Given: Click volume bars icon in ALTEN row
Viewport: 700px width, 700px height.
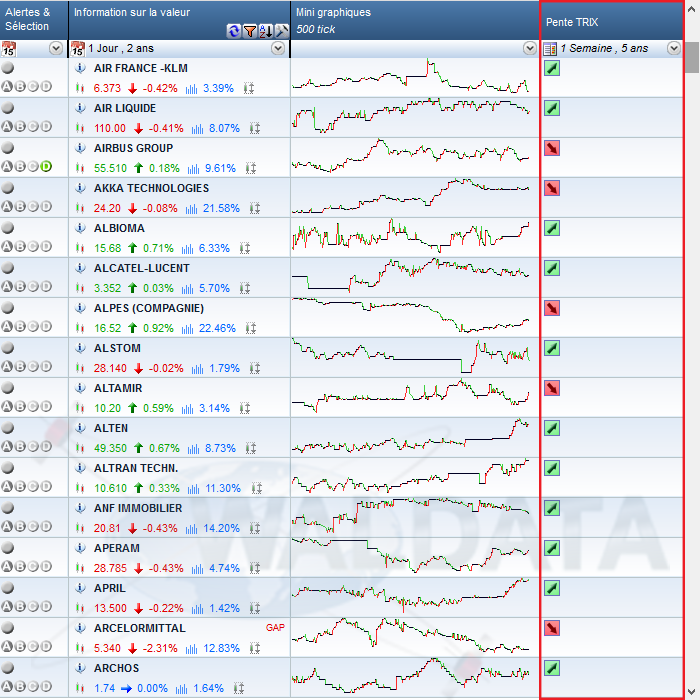Looking at the screenshot, I should point(193,448).
